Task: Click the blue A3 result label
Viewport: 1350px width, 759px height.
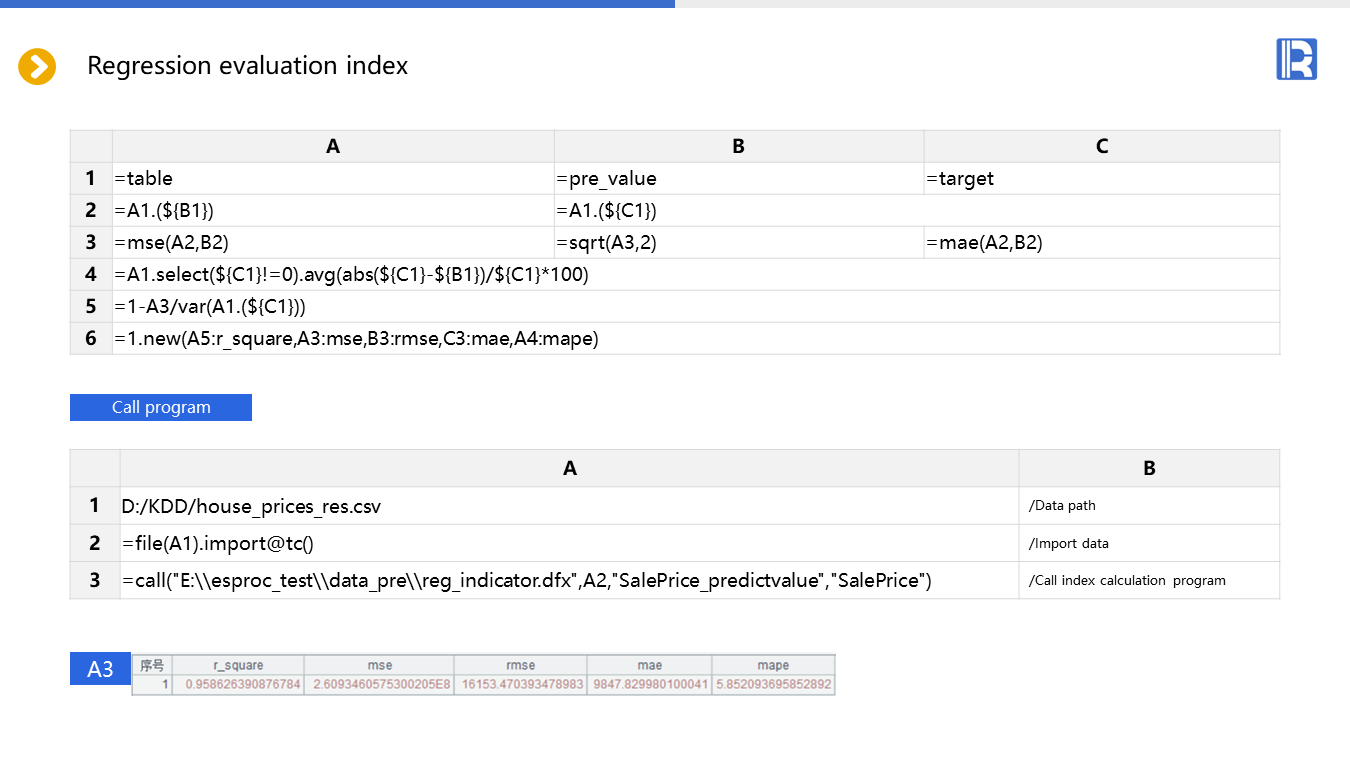Action: point(100,669)
